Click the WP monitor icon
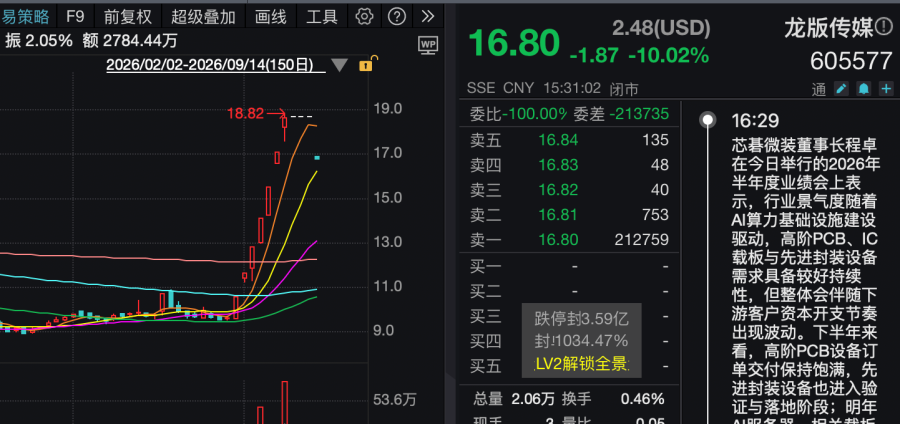900x424 pixels. point(428,45)
